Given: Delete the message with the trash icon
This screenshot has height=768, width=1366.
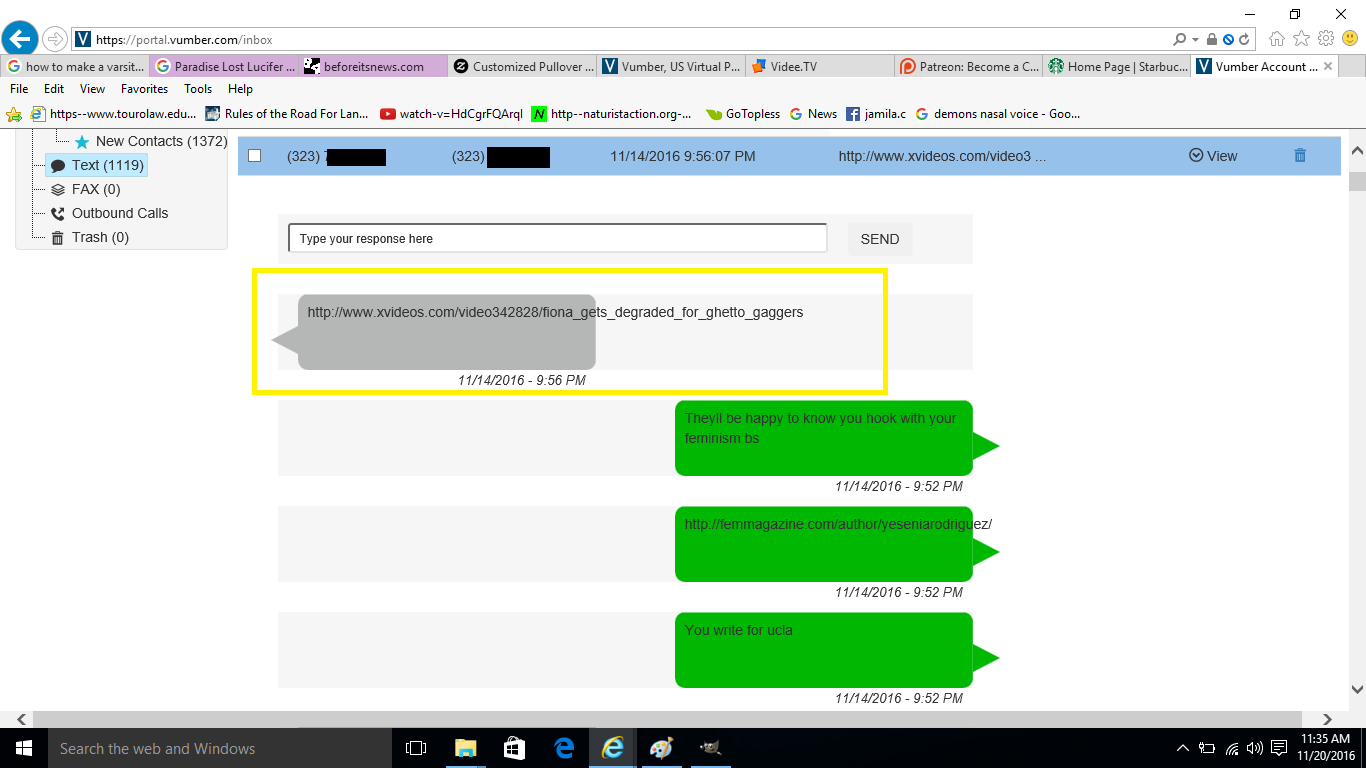Looking at the screenshot, I should 1300,155.
